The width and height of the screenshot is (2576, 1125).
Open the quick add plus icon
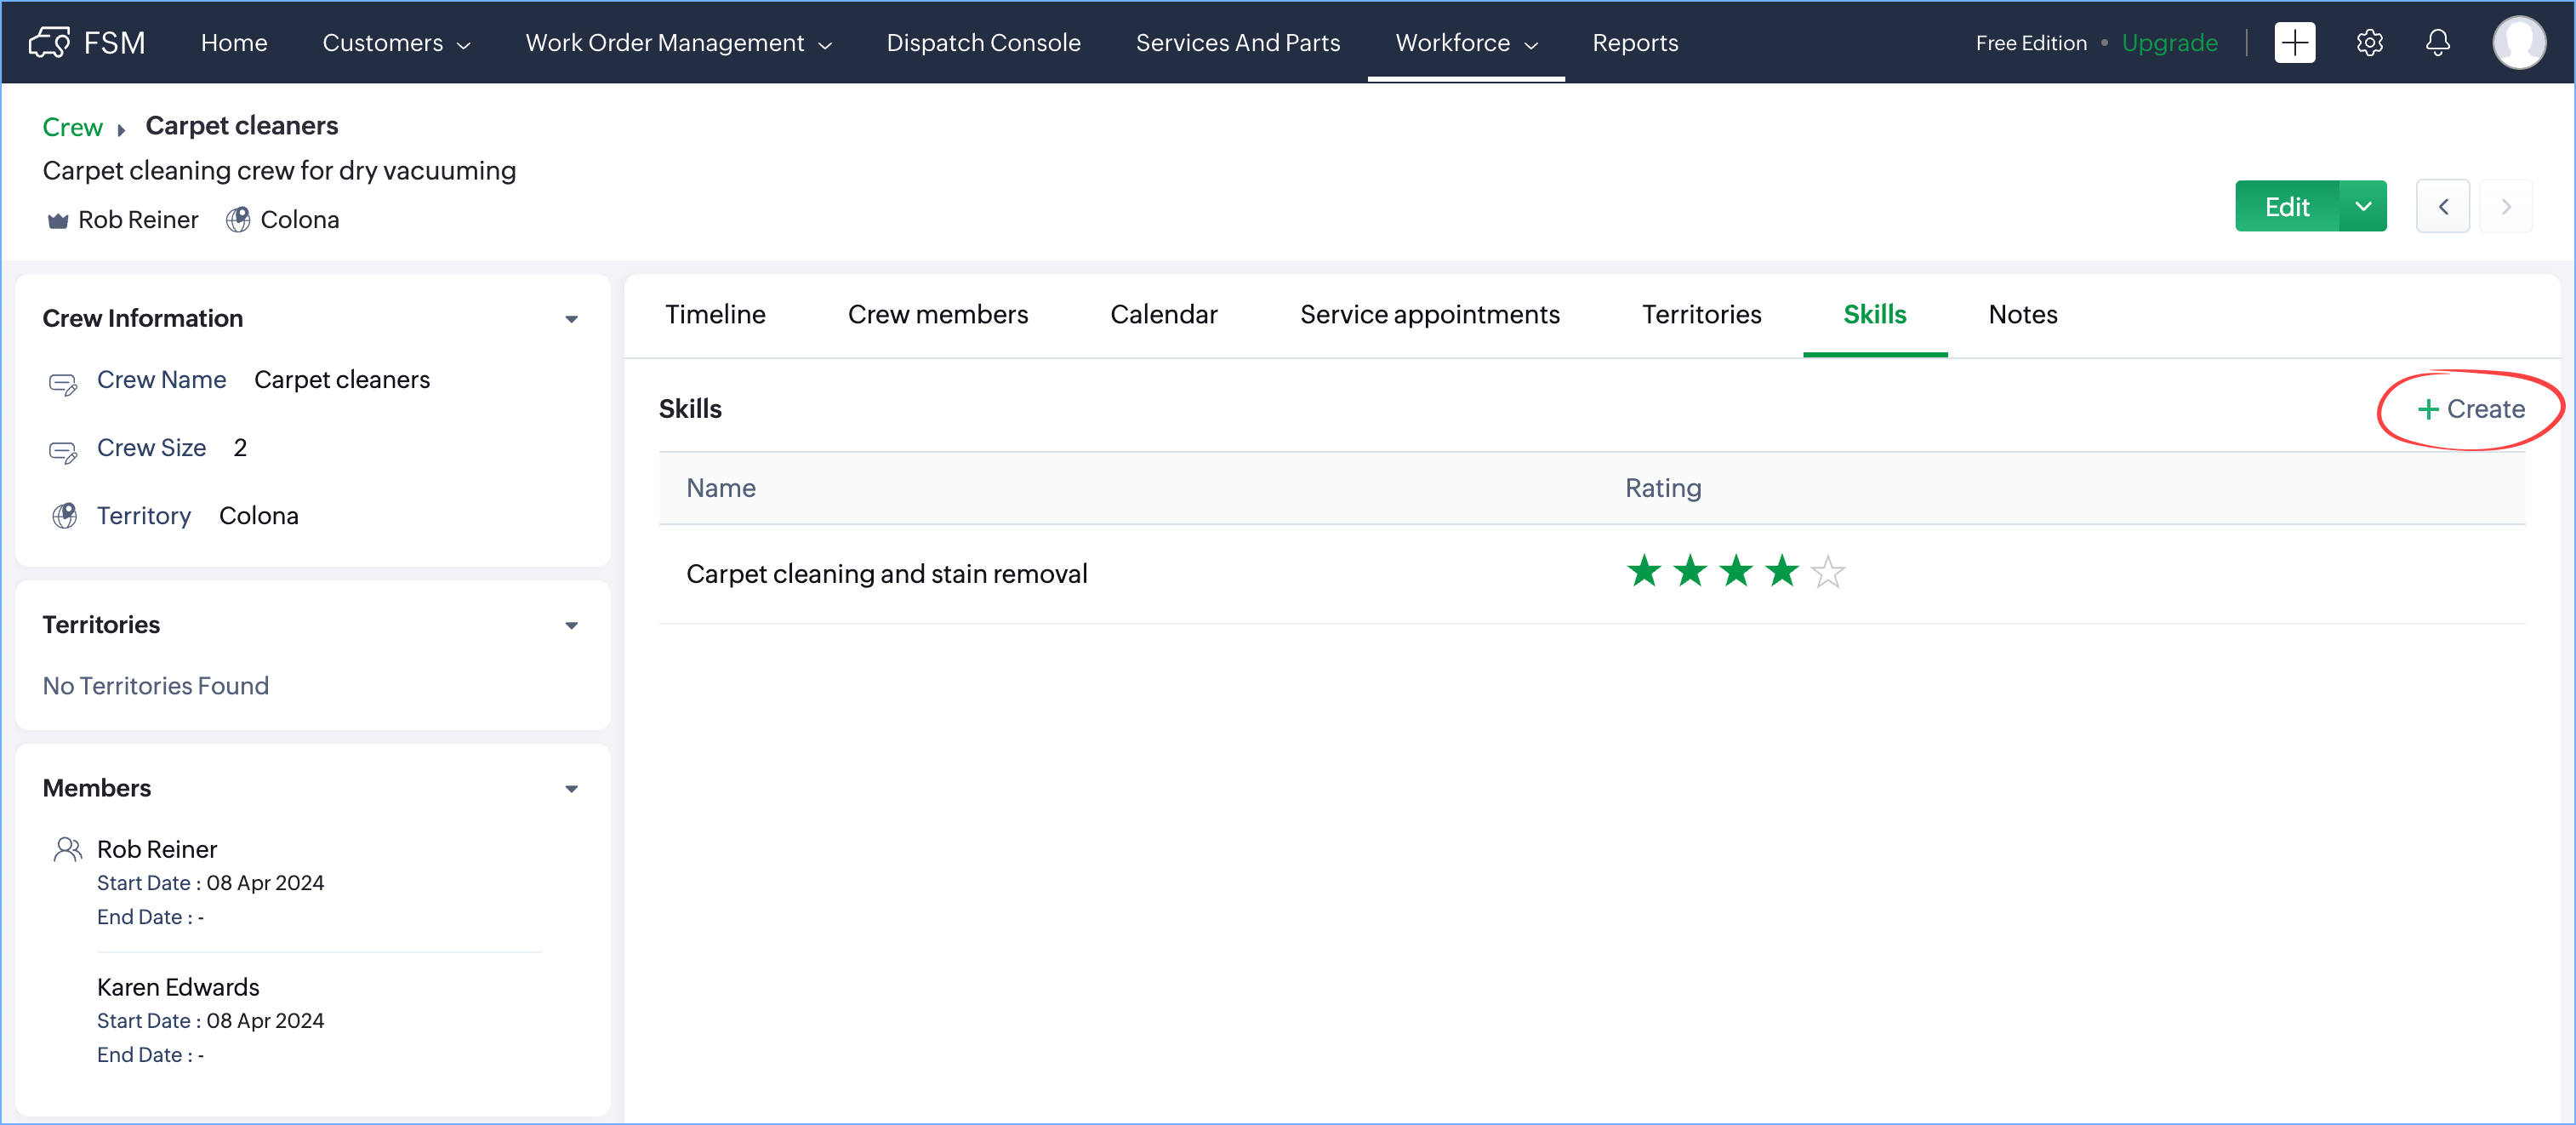pyautogui.click(x=2294, y=42)
